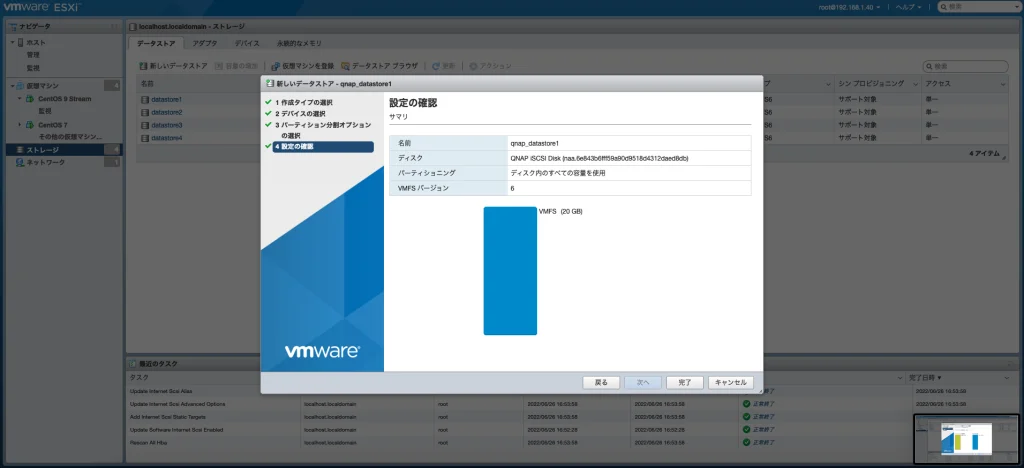The image size is (1024, 468).
Task: Select 管理 under ホスト
Action: coord(33,55)
